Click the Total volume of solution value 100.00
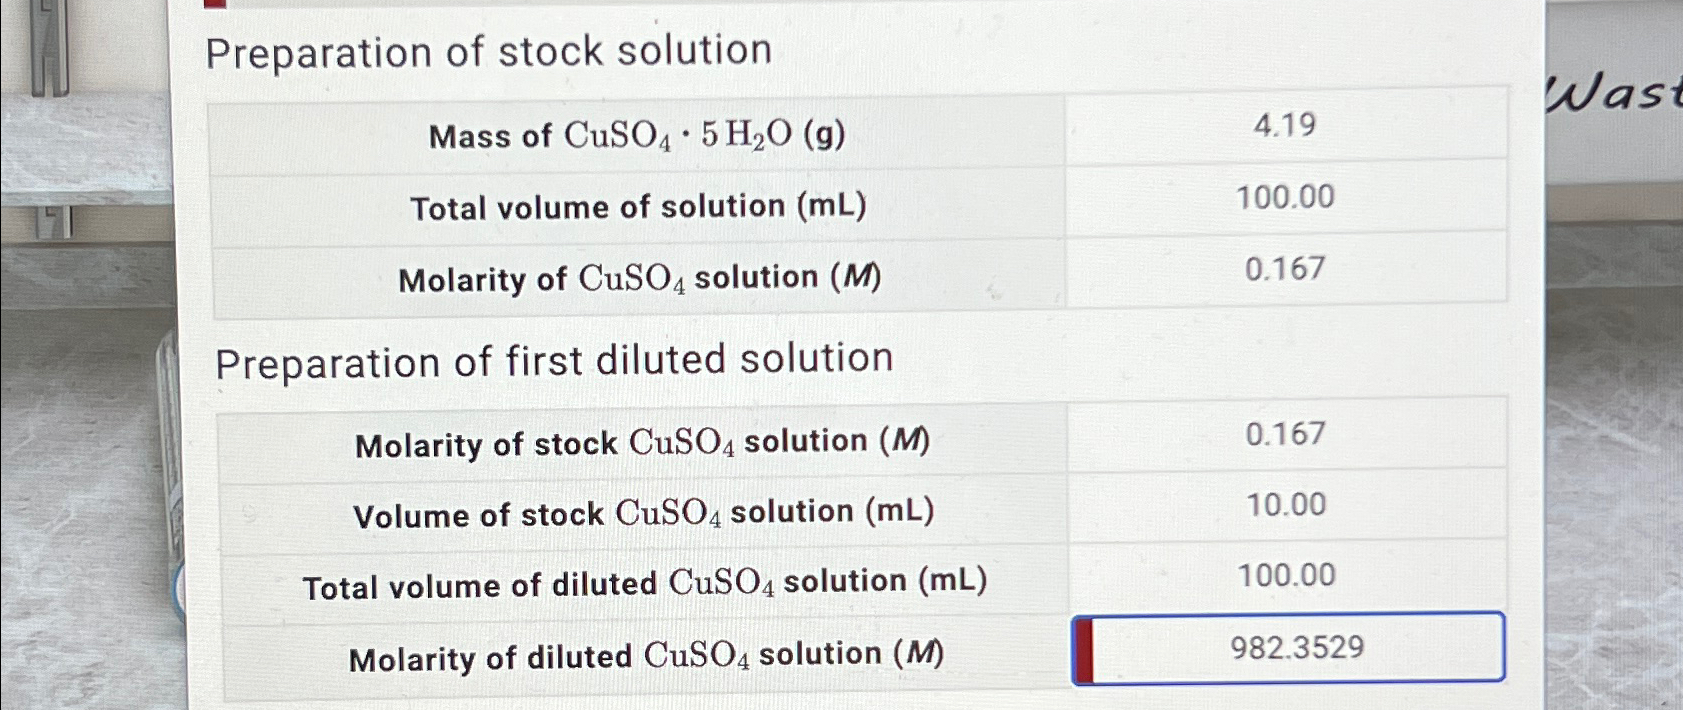The image size is (1683, 710). [1288, 198]
